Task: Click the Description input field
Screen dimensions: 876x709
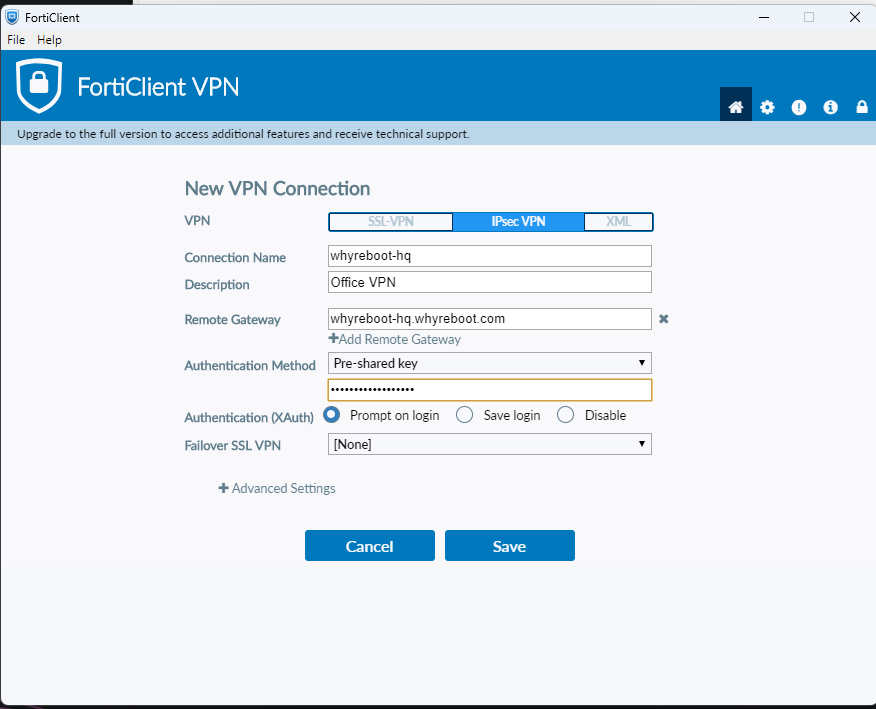Action: 489,282
